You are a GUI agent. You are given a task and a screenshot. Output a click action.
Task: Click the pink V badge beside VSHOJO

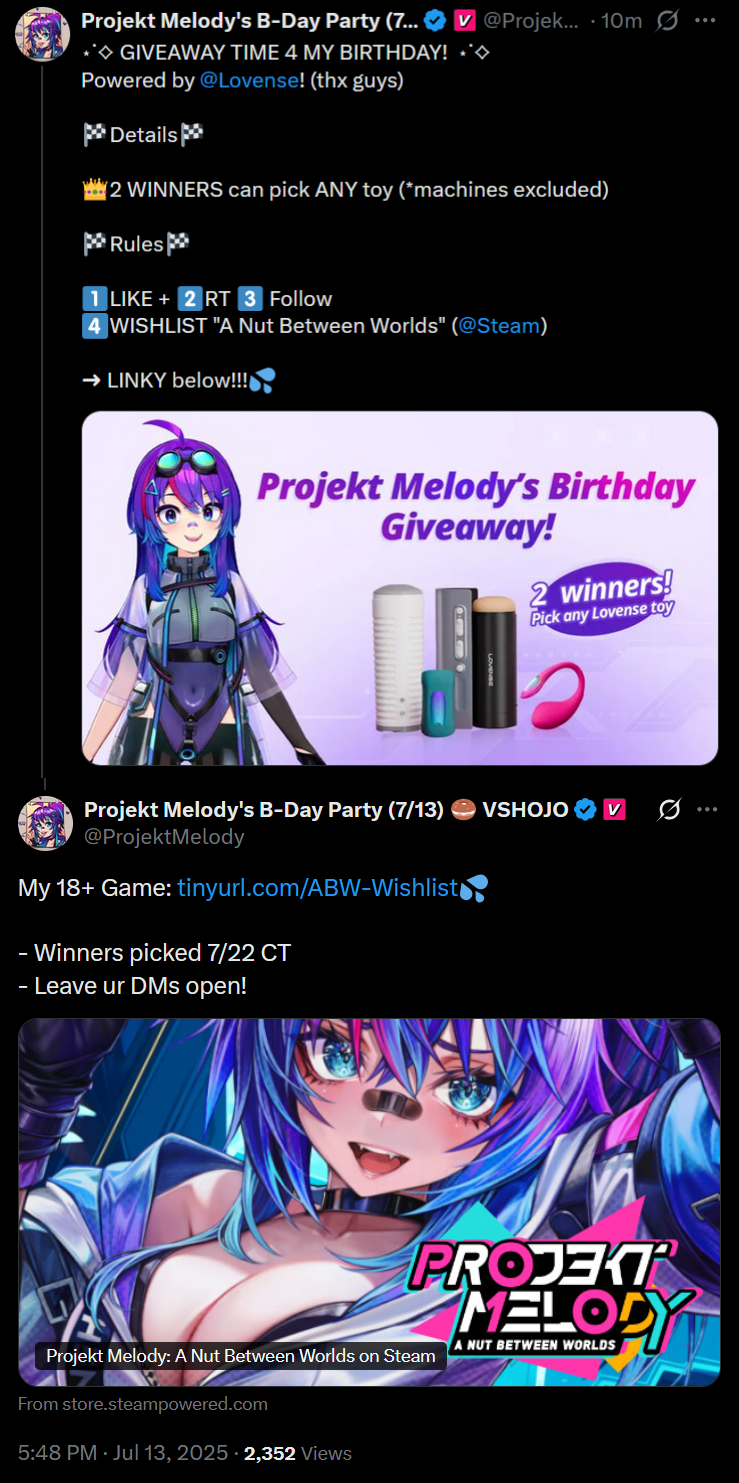615,809
